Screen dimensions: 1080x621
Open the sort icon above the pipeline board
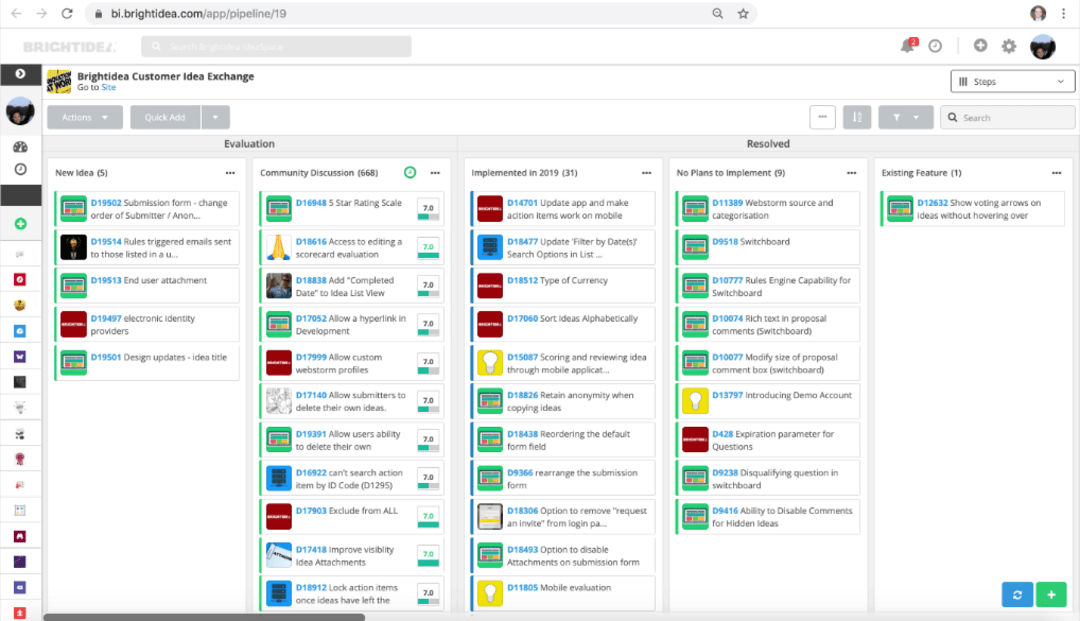[857, 117]
